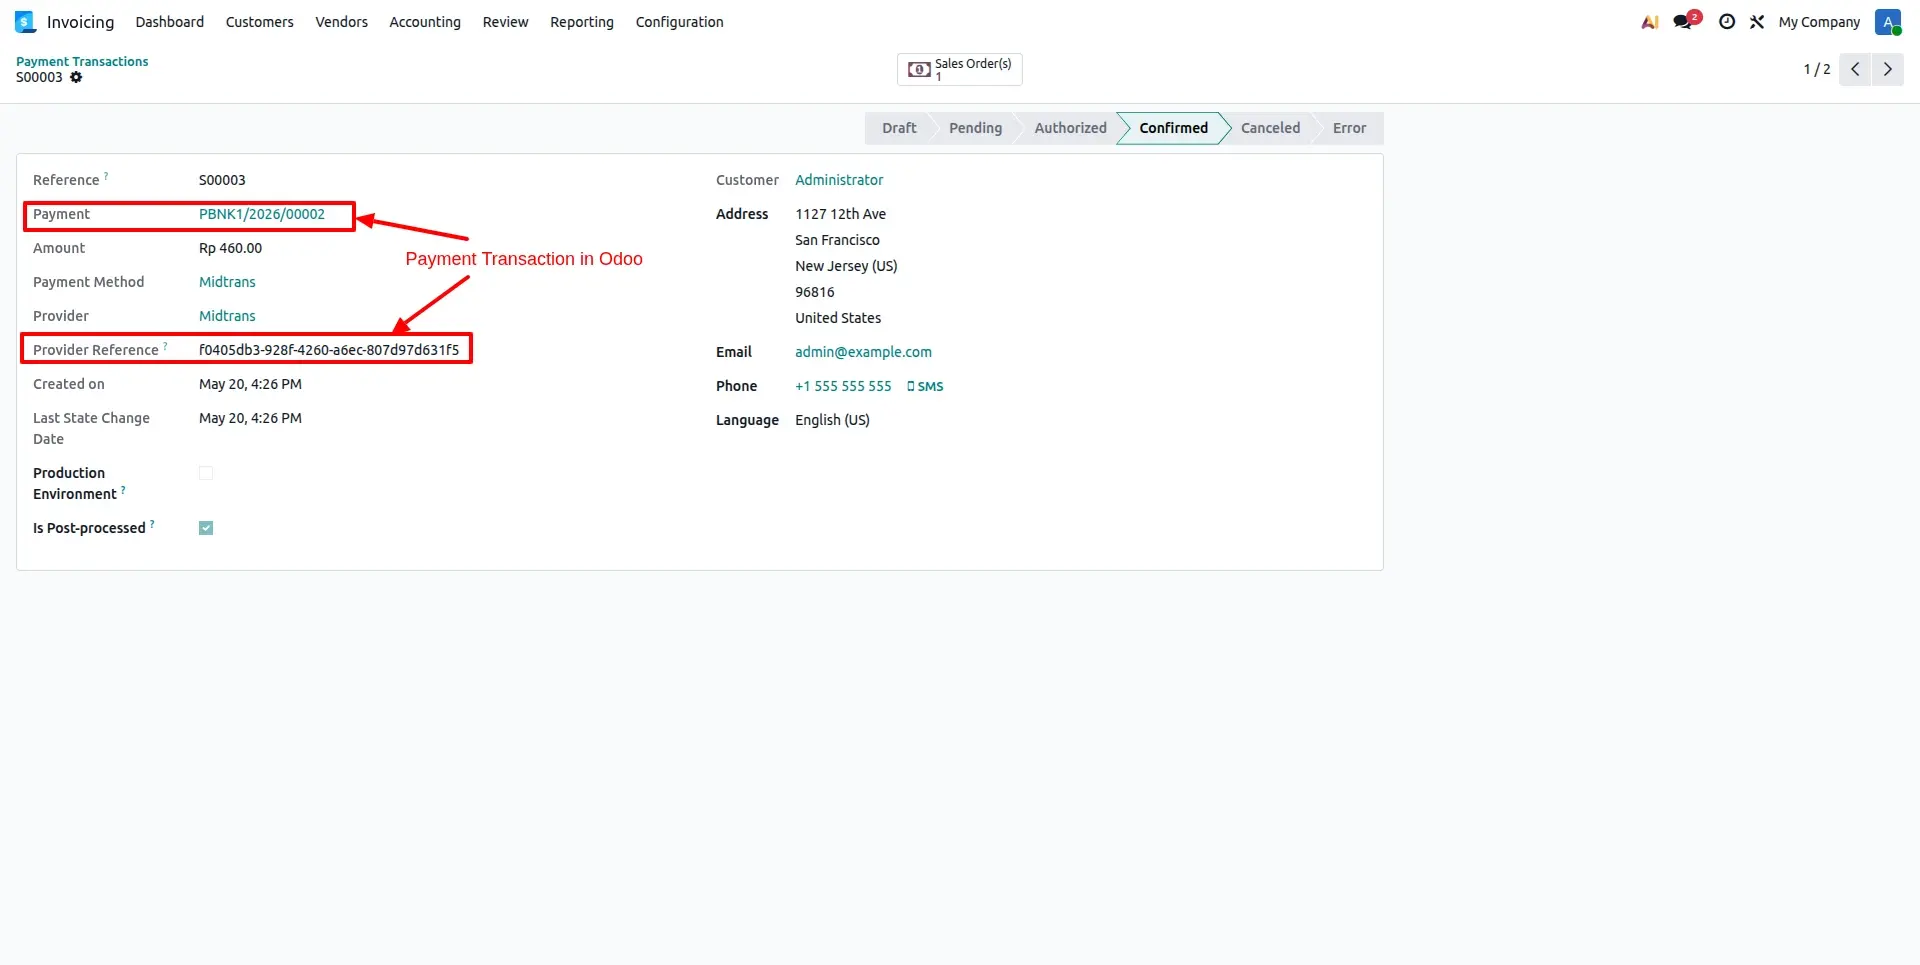Toggle the Production Environment checkbox
Viewport: 1920px width, 965px height.
point(206,473)
